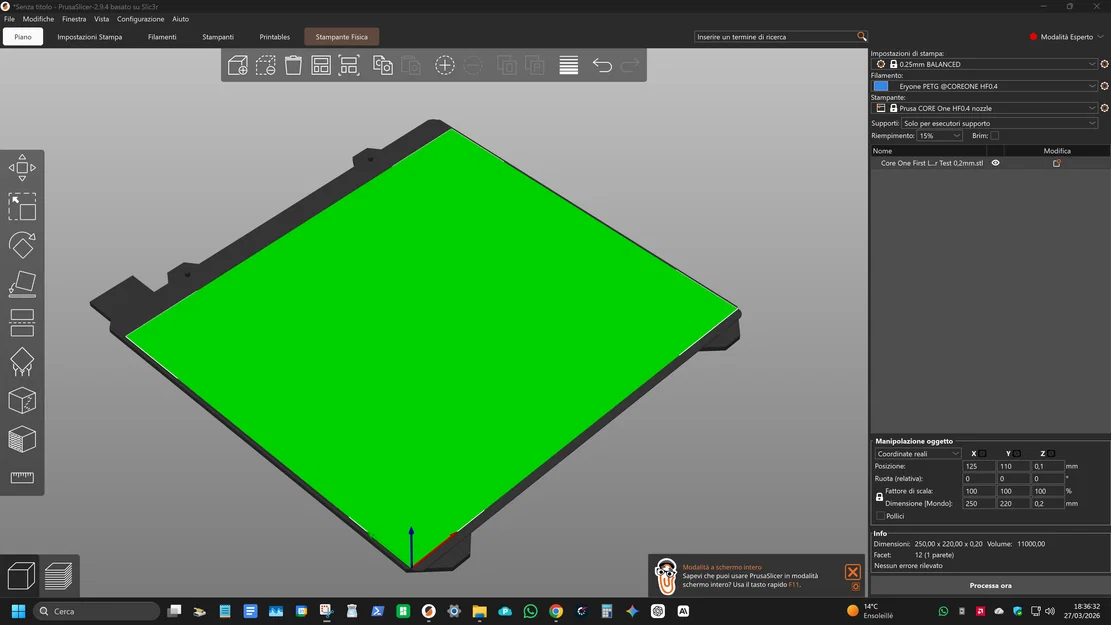Open the Measure ruler tool
This screenshot has width=1111, height=625.
point(22,478)
